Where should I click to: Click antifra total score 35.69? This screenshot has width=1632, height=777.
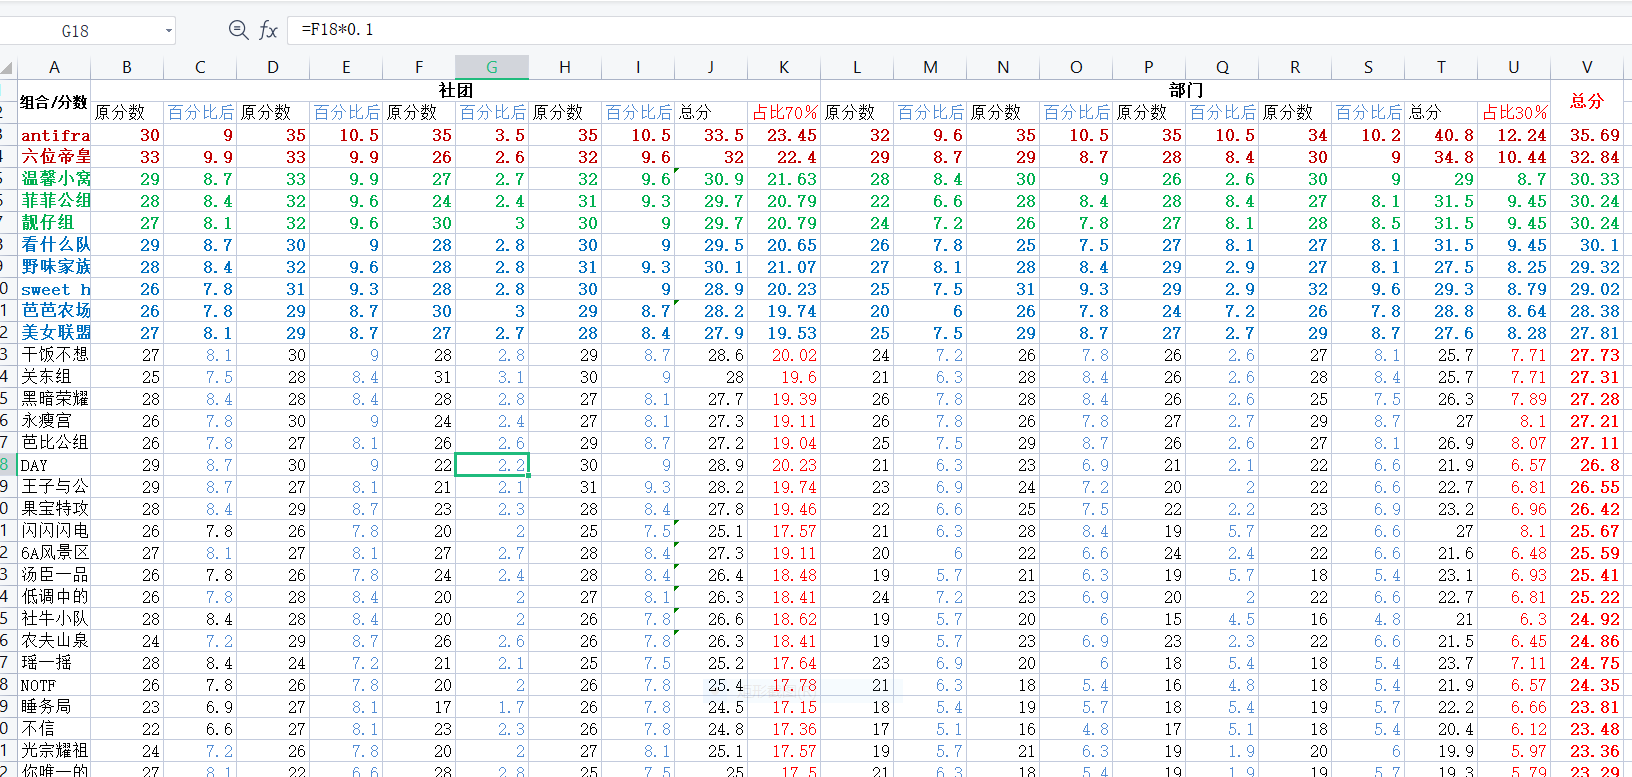[1587, 135]
